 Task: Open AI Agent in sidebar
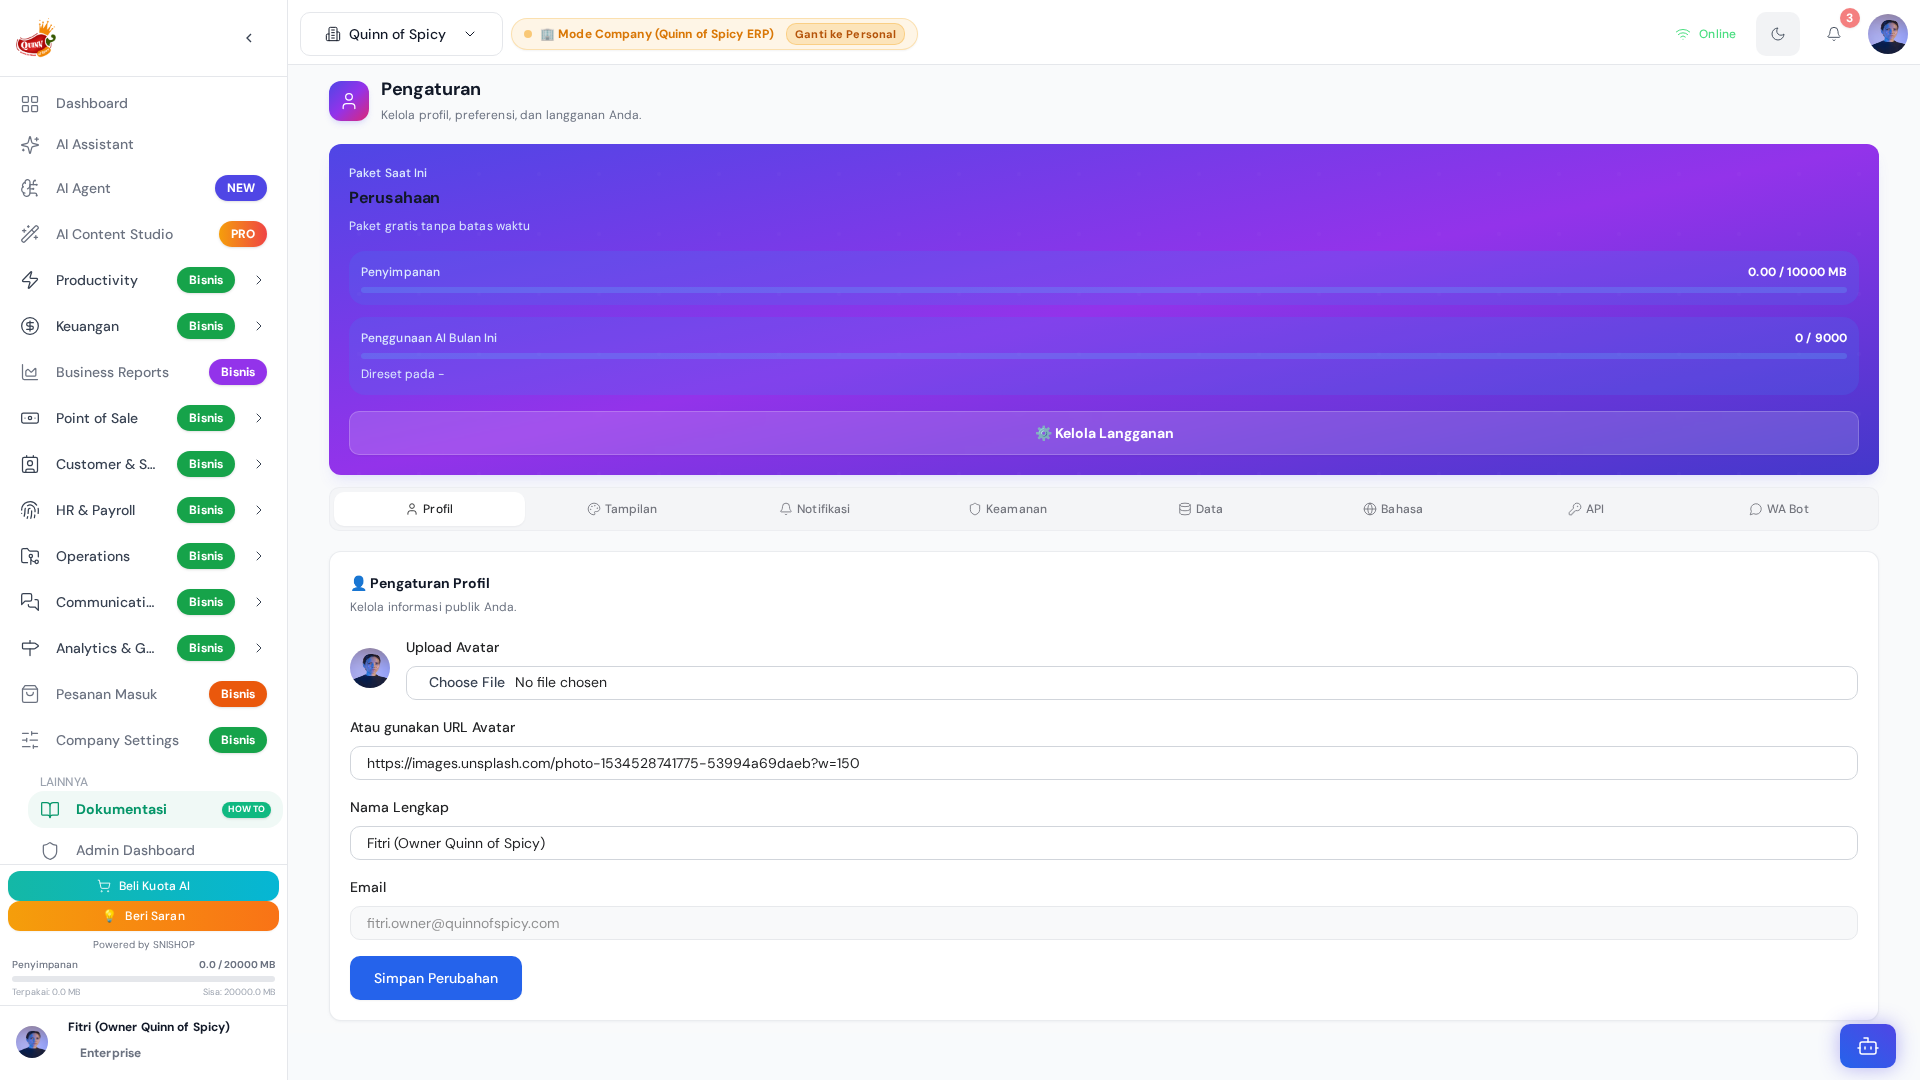click(143, 188)
